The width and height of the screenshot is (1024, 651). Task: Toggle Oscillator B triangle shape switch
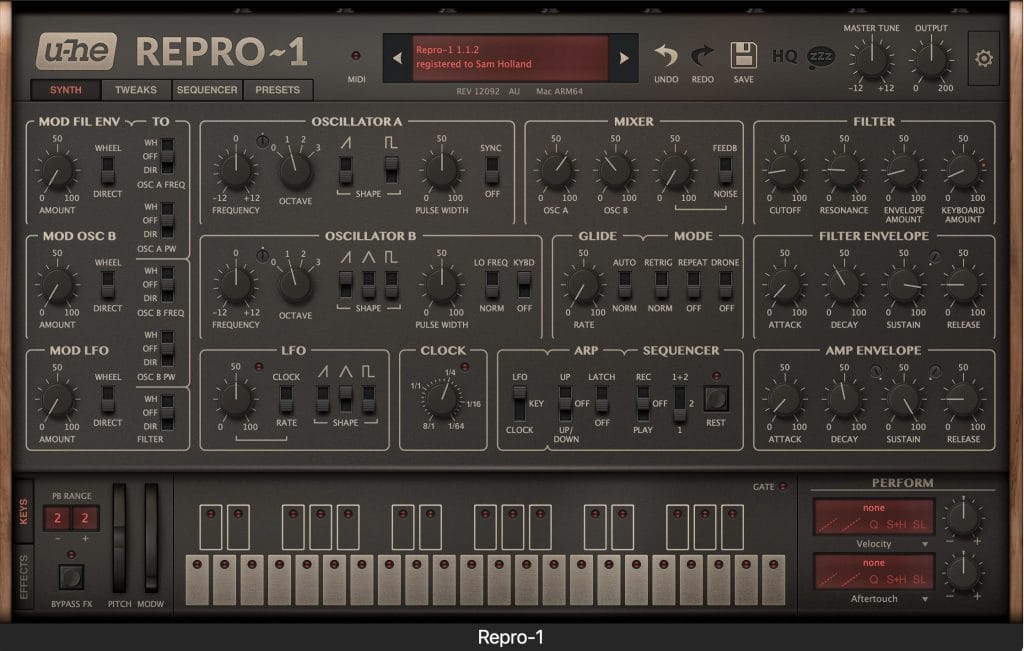pyautogui.click(x=368, y=284)
